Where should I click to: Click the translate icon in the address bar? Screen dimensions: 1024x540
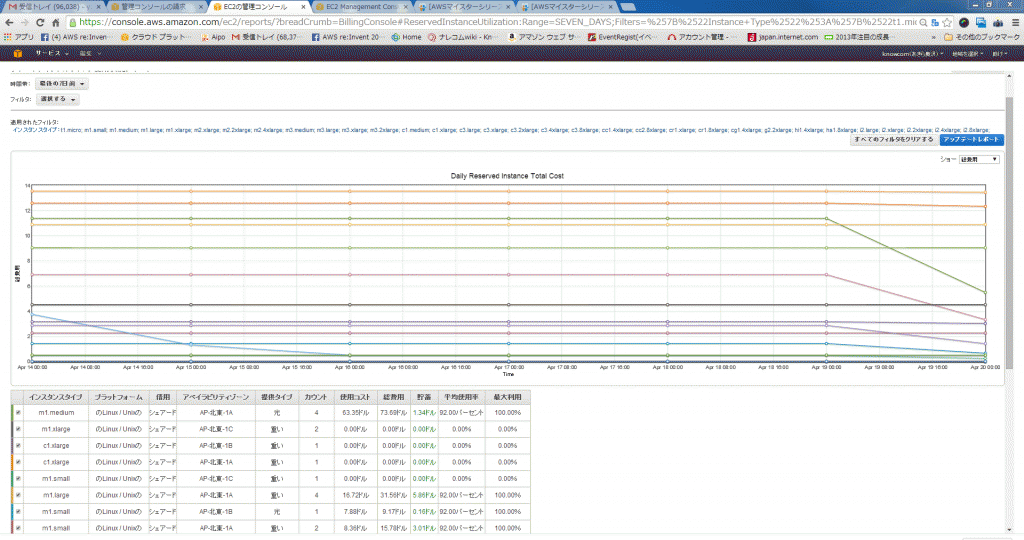pyautogui.click(x=935, y=22)
